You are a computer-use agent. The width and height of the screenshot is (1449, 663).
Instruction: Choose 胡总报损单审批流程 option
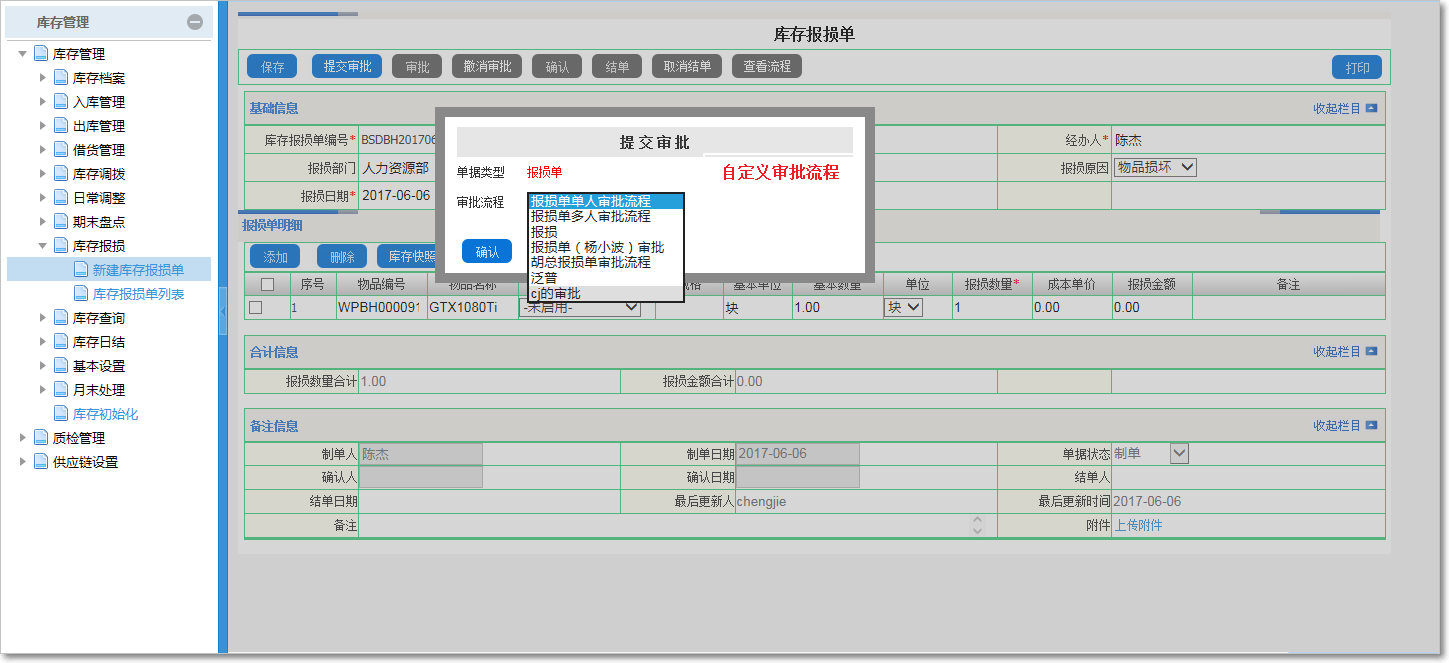pyautogui.click(x=591, y=262)
